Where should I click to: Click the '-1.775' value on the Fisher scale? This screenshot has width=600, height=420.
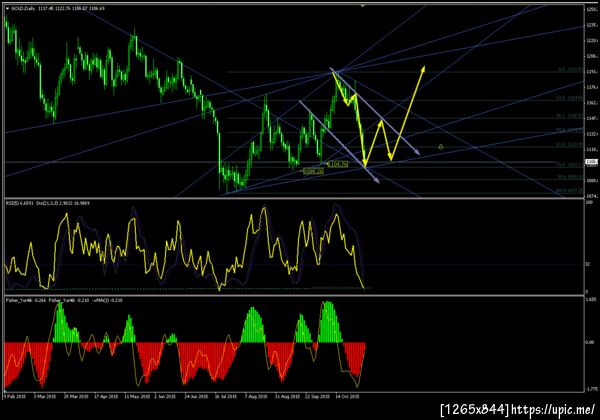click(592, 389)
